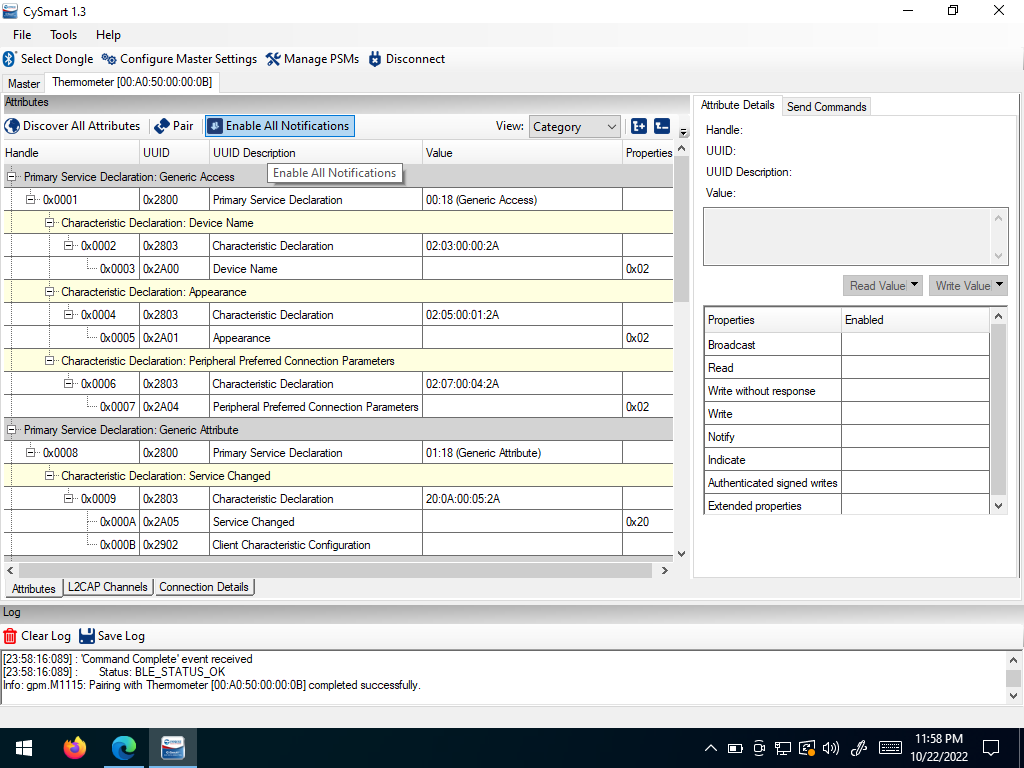Open the View Category dropdown
Screen dimensions: 1024x768
click(x=573, y=127)
